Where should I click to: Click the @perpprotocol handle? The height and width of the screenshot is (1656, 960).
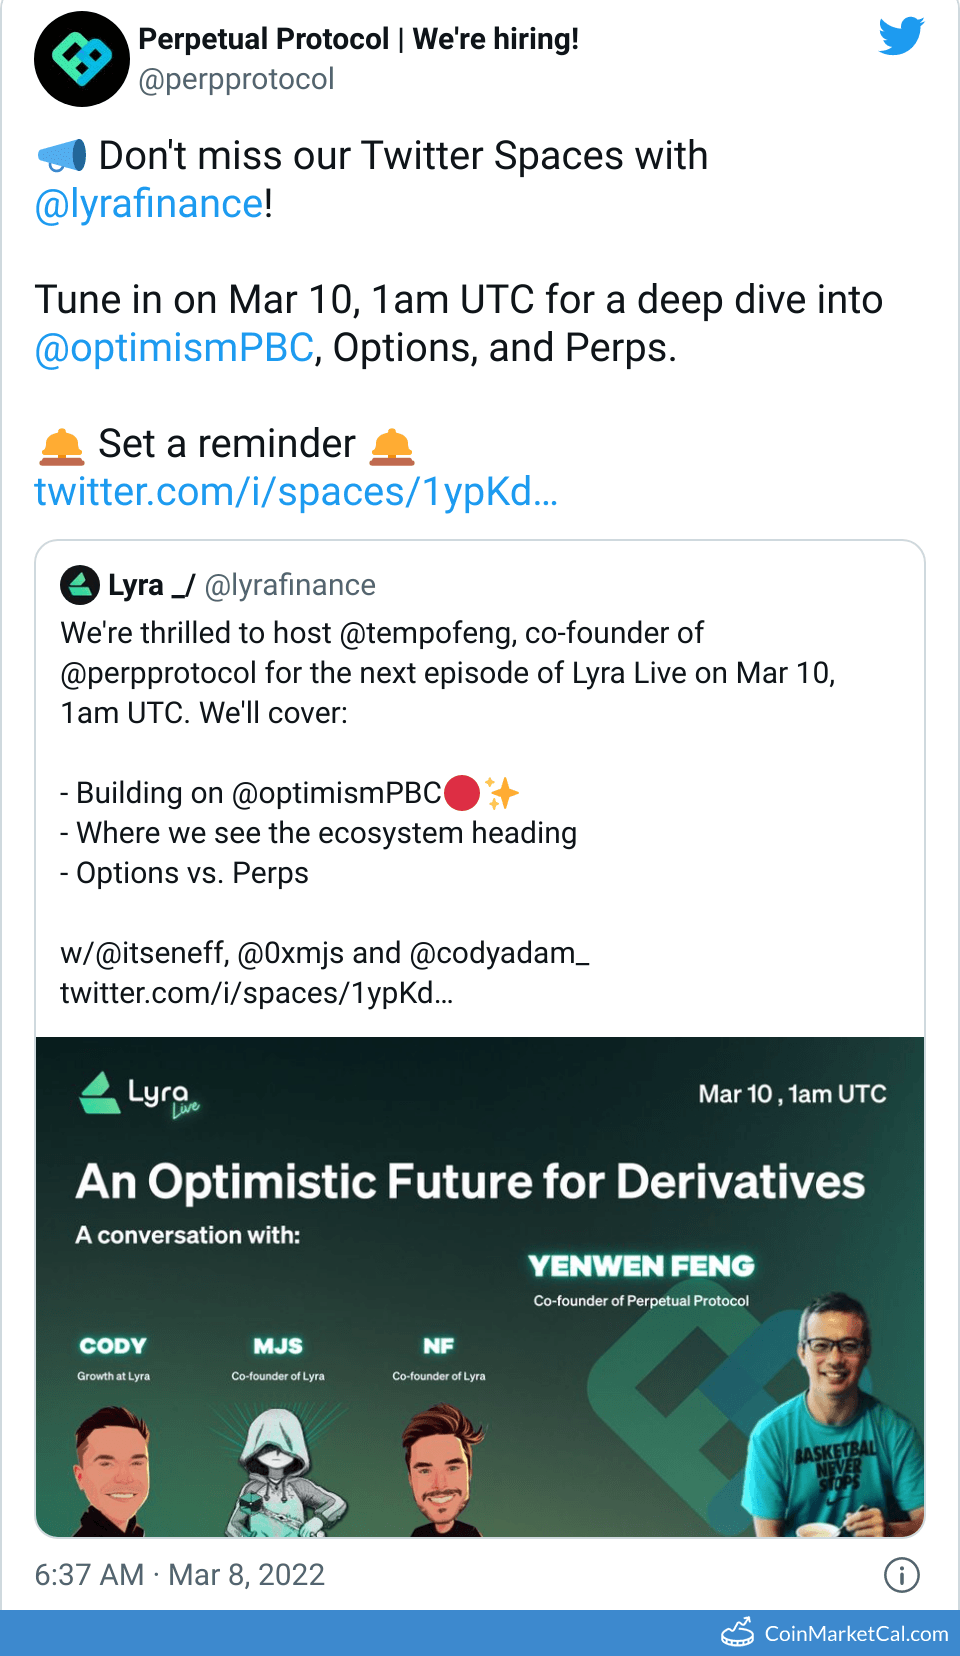point(236,79)
